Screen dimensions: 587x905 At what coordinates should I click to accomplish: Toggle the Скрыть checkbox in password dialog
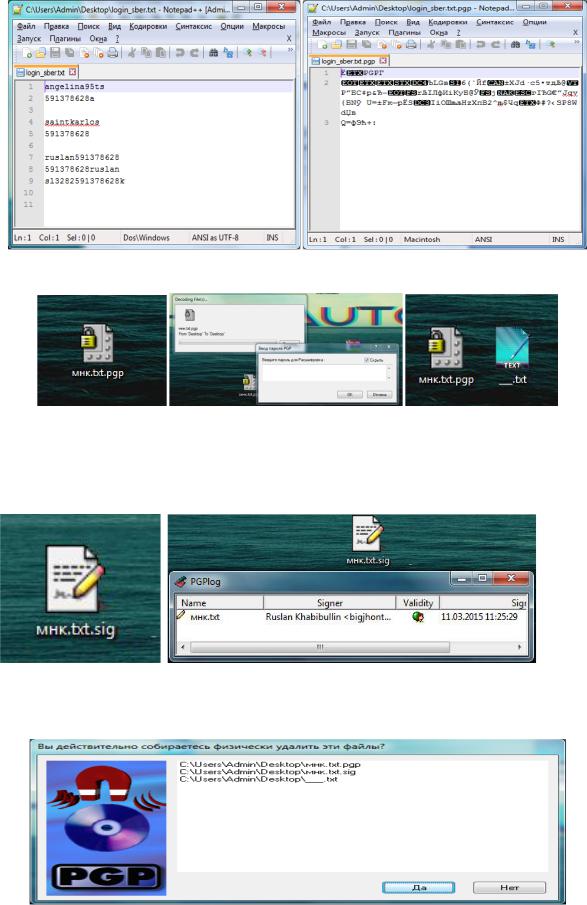pyautogui.click(x=367, y=360)
